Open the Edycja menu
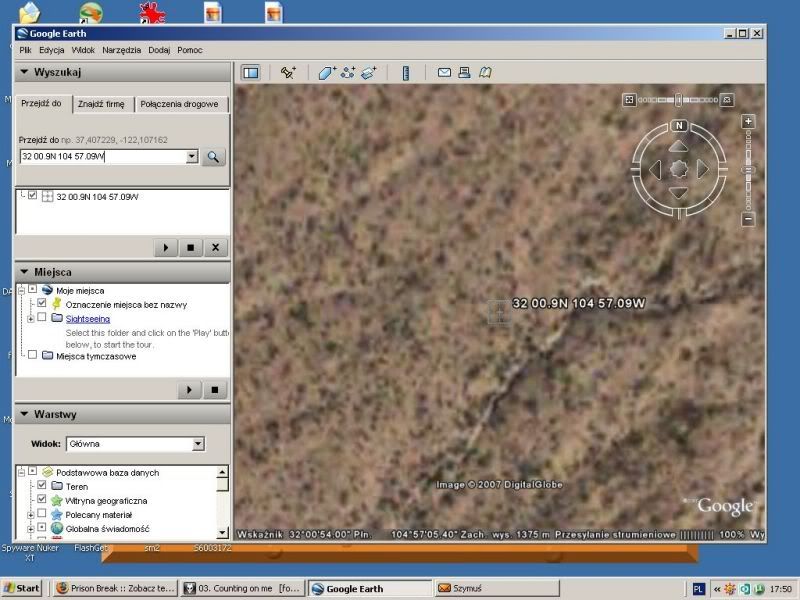The image size is (800, 600). pos(52,50)
